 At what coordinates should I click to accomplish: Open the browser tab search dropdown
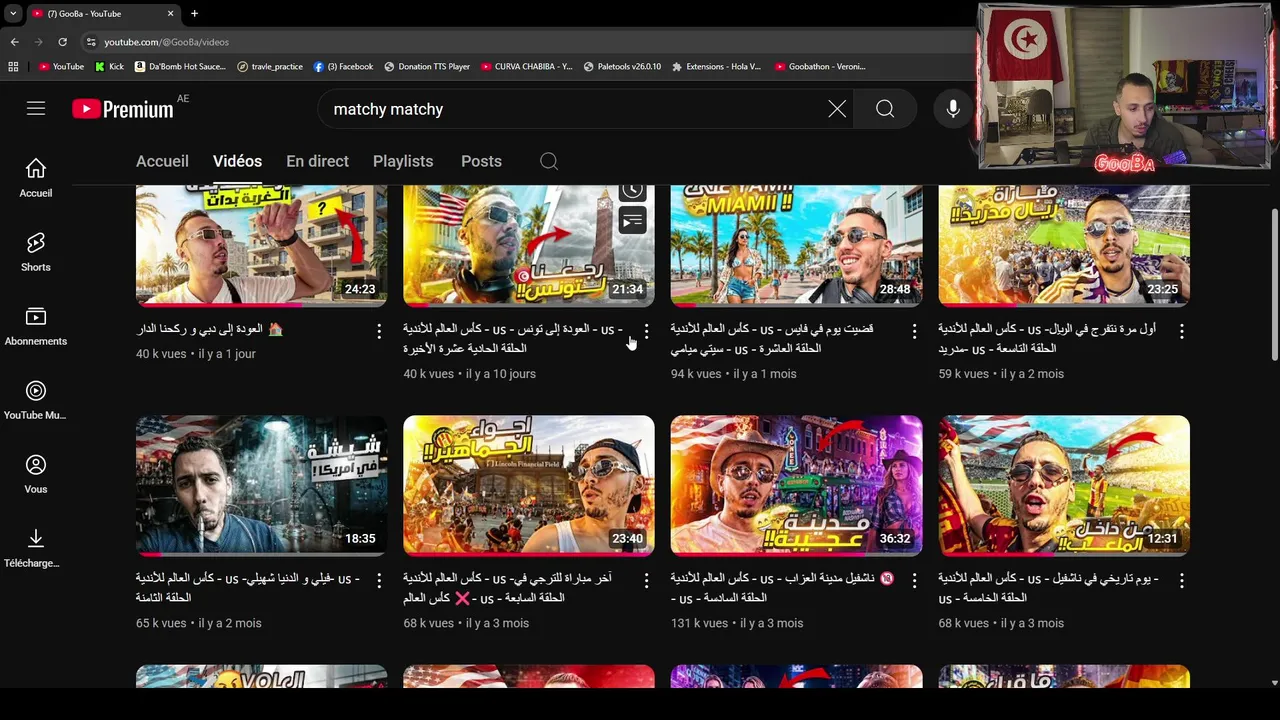point(12,13)
